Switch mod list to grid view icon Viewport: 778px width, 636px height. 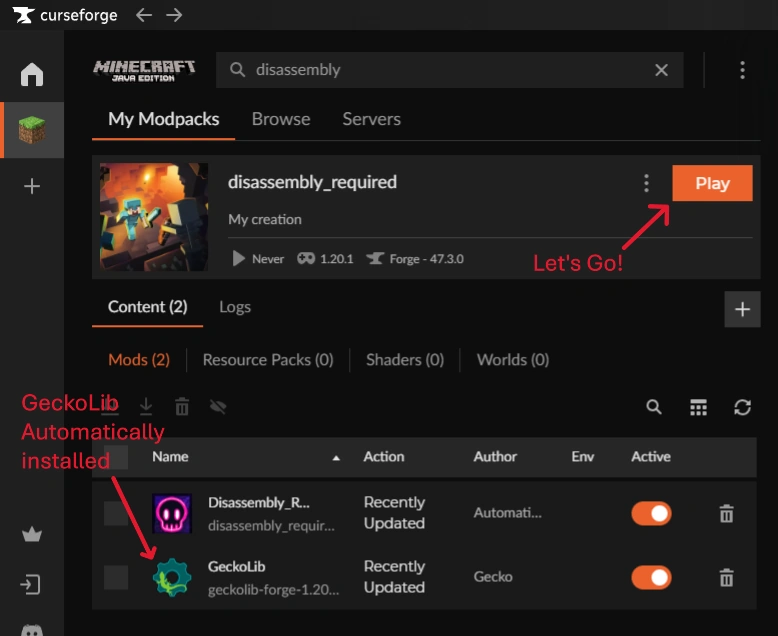coord(698,407)
